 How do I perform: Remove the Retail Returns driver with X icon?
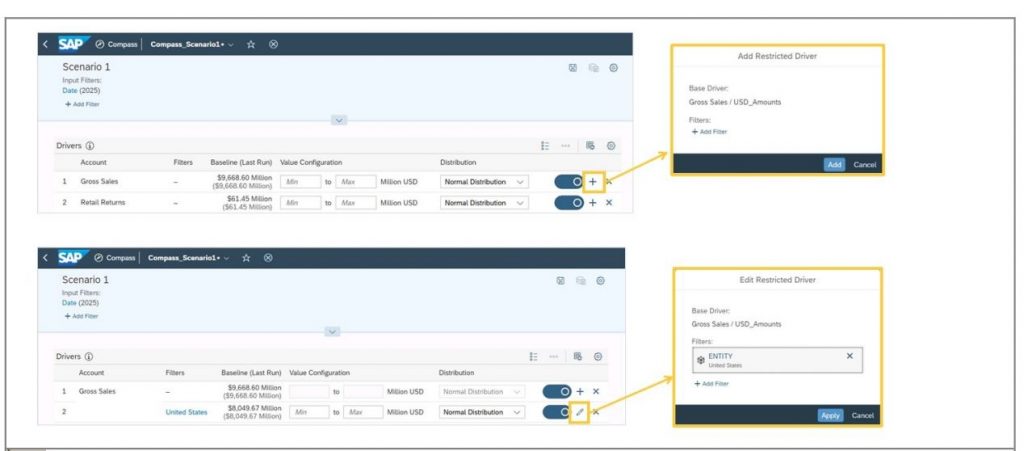click(x=609, y=203)
